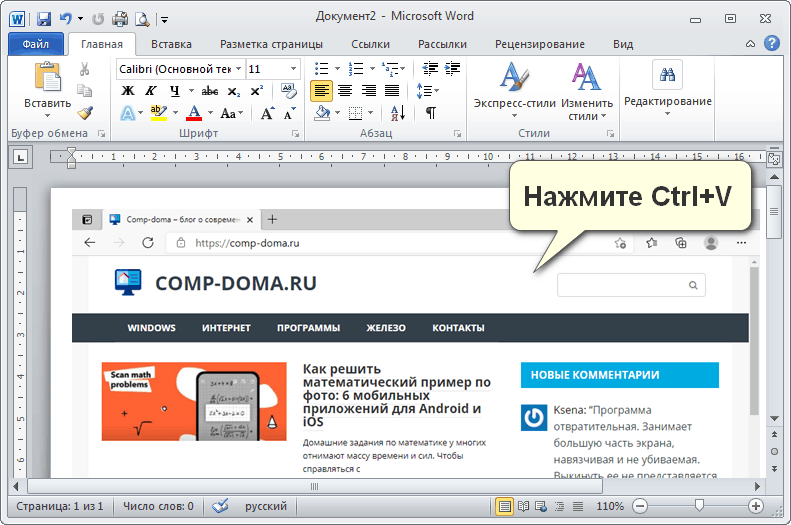Image resolution: width=791 pixels, height=525 pixels.
Task: Switch to the Ссылки tab
Action: 370,44
